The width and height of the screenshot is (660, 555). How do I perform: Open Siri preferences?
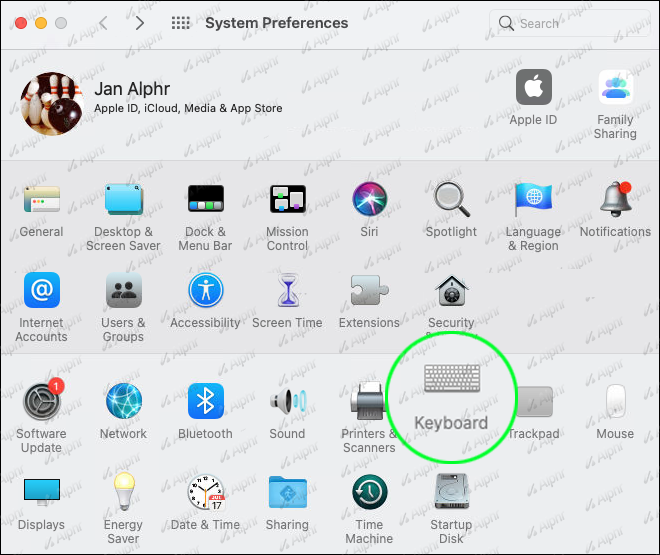pos(369,199)
